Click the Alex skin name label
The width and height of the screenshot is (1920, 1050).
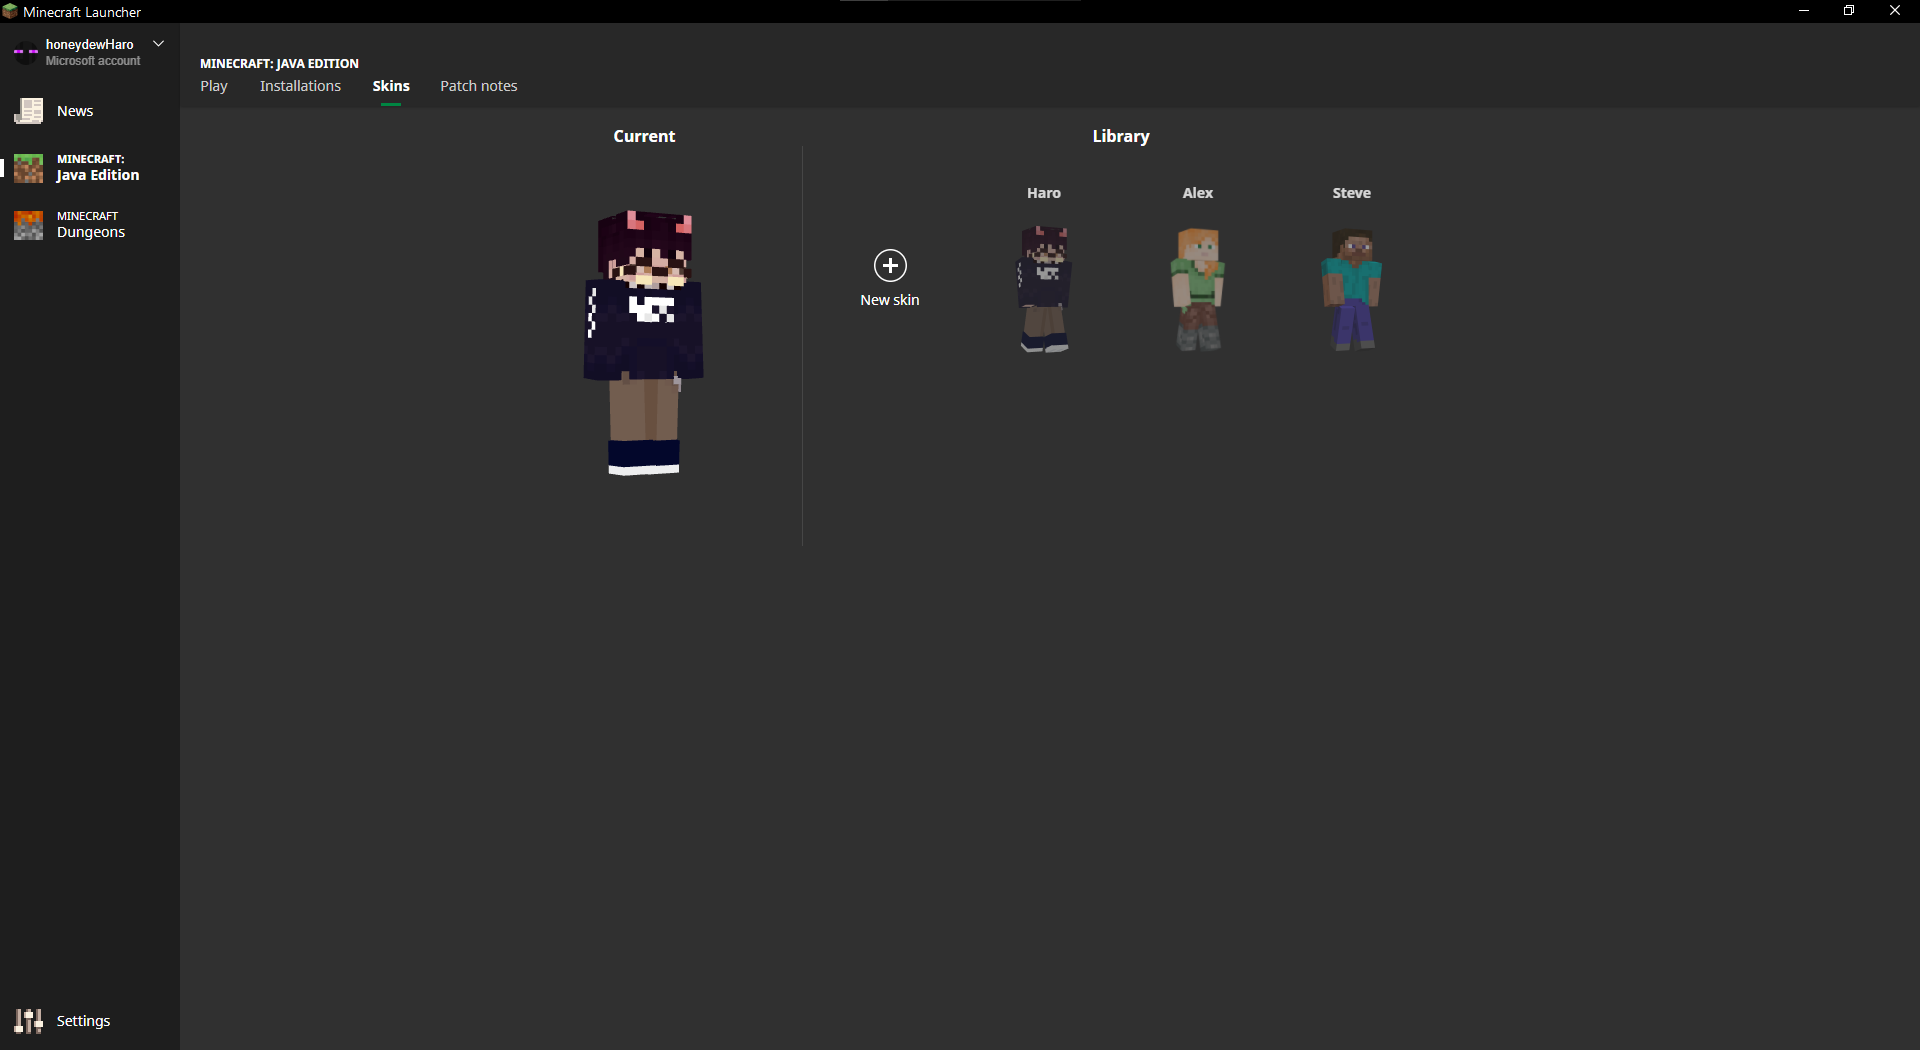pyautogui.click(x=1198, y=193)
